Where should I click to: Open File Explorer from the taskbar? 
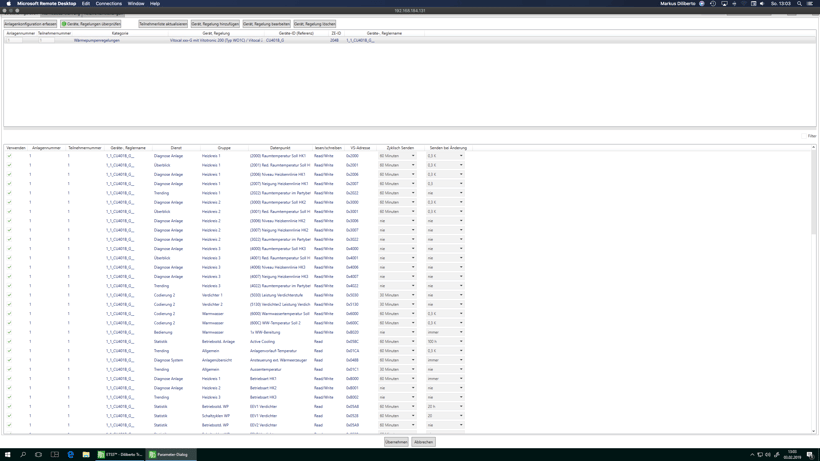(x=86, y=455)
